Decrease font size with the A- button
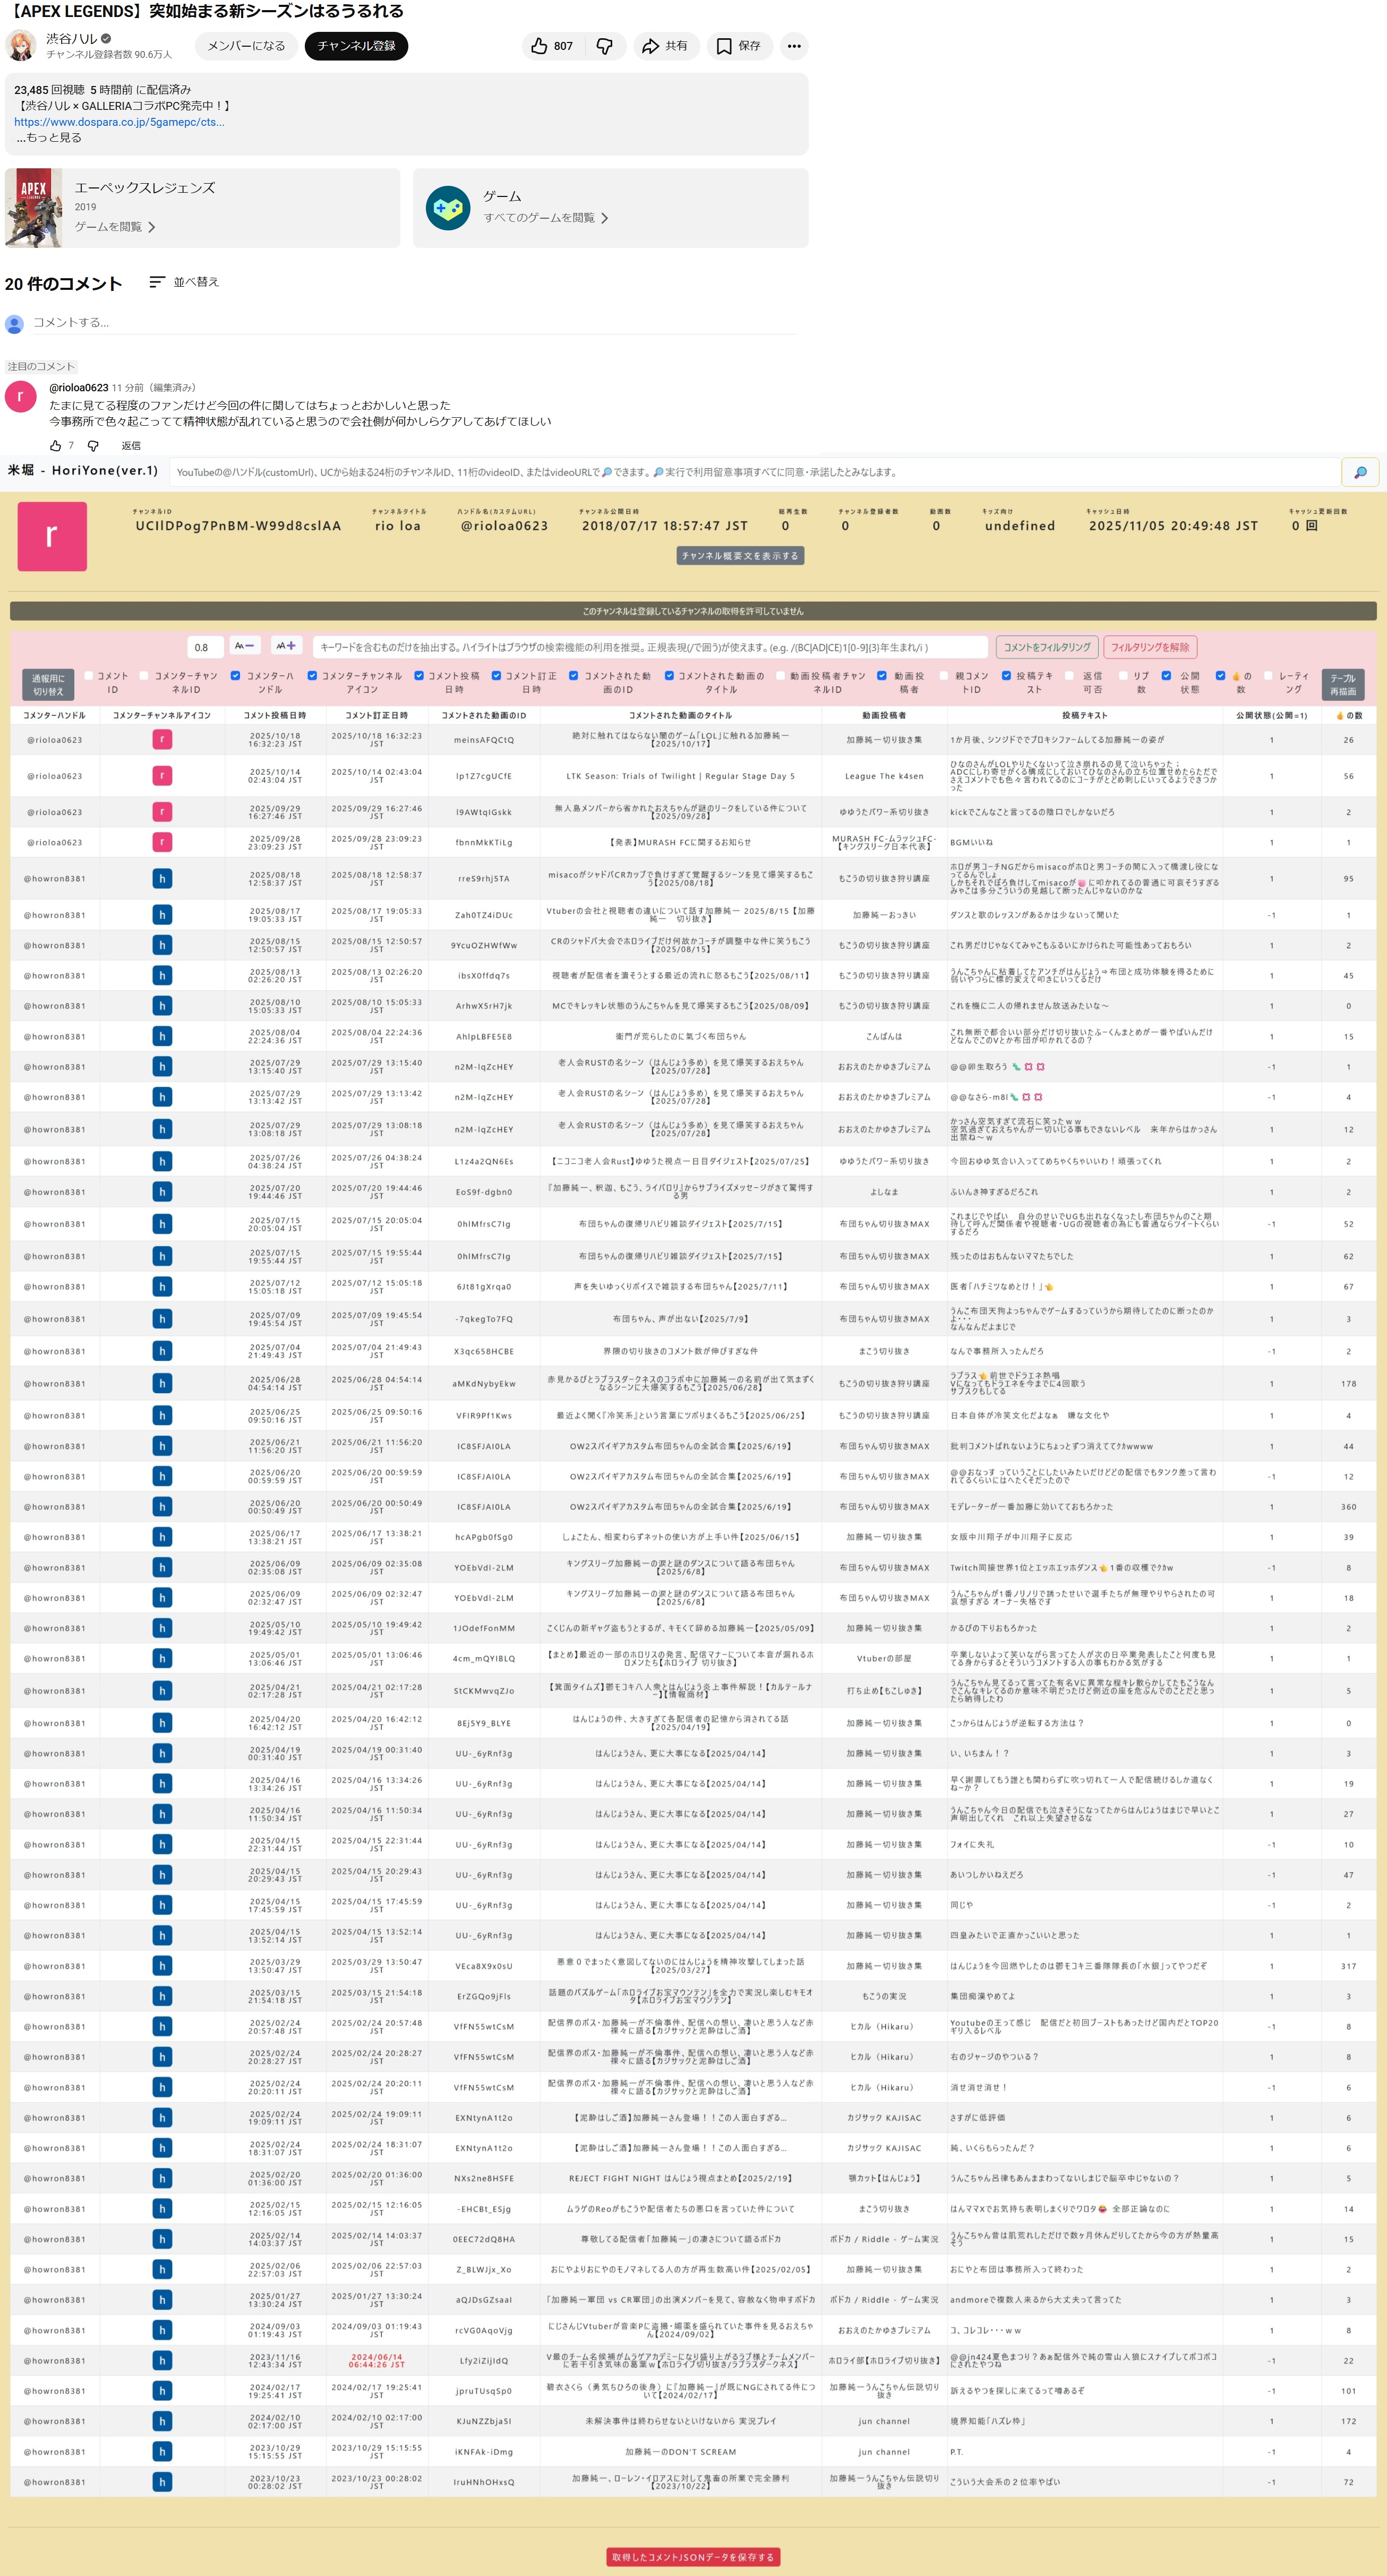The image size is (1387, 2576). pyautogui.click(x=244, y=646)
